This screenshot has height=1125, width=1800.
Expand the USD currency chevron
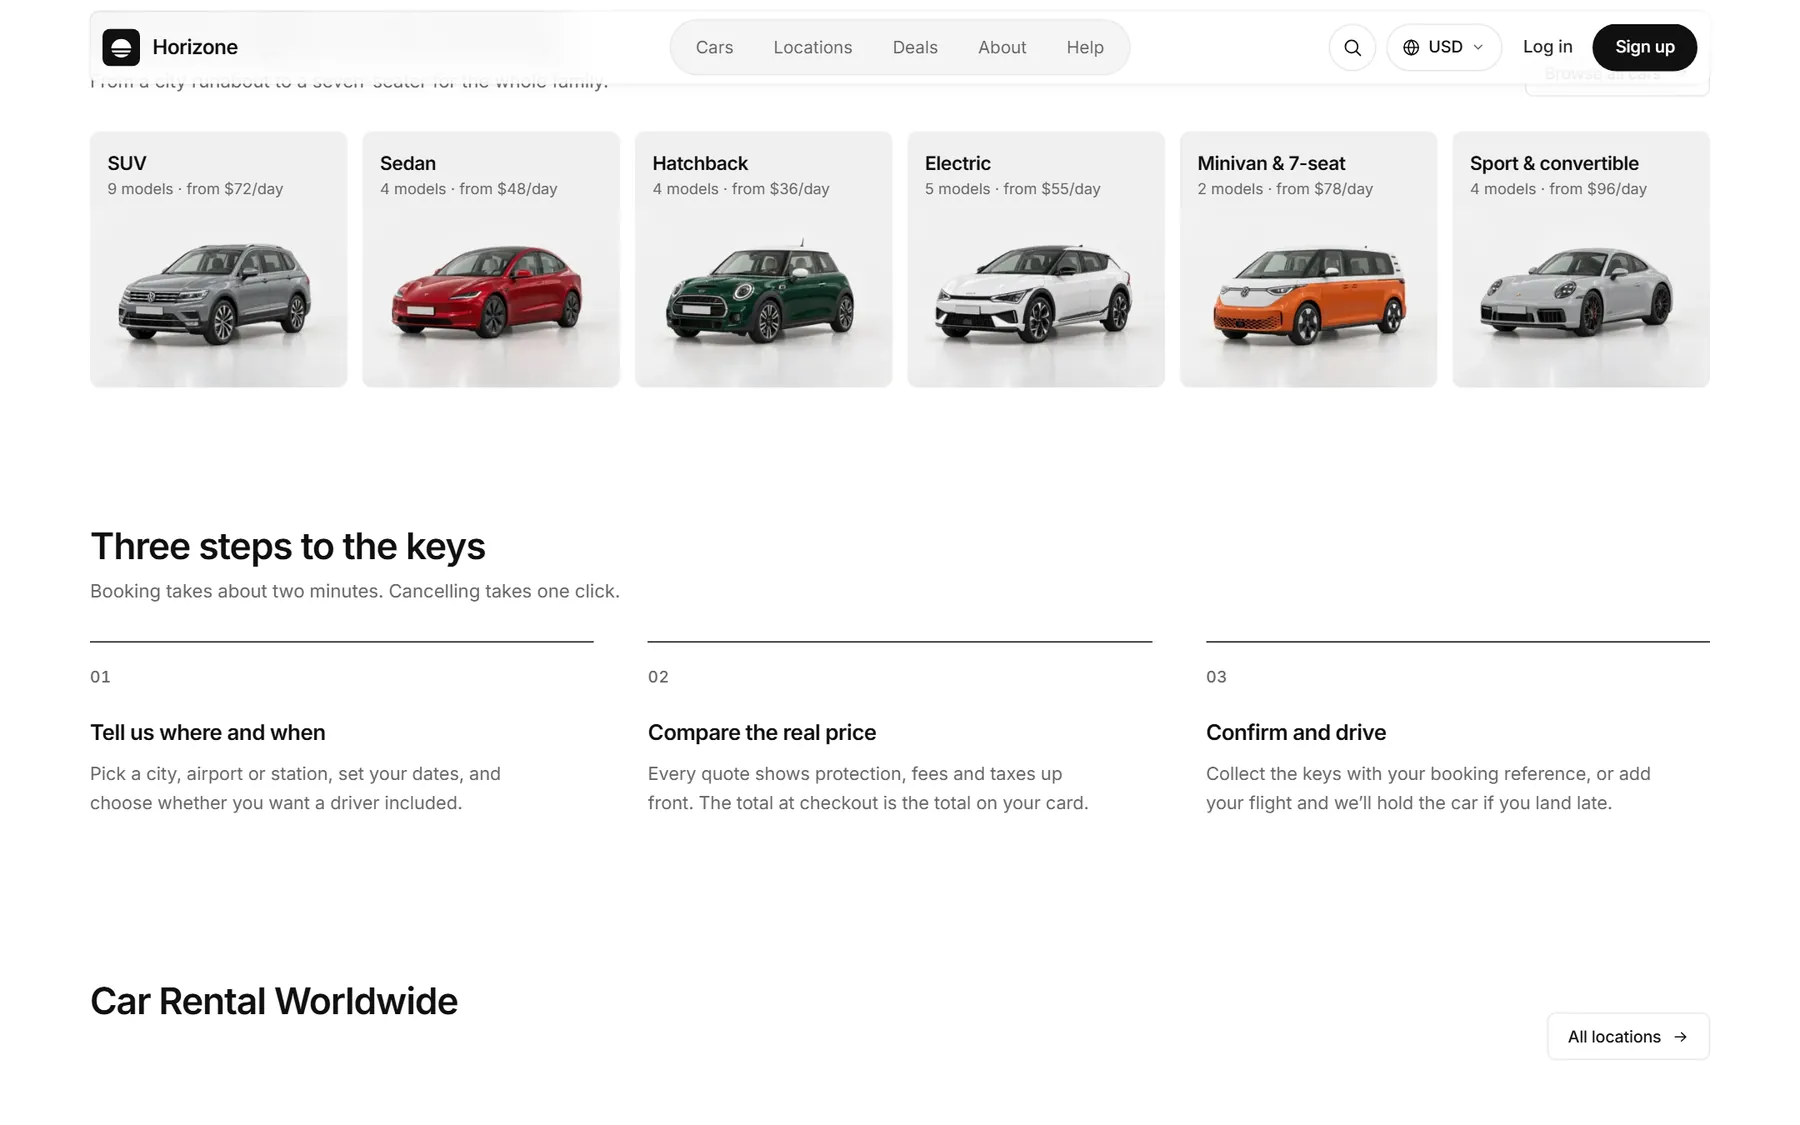click(x=1478, y=47)
